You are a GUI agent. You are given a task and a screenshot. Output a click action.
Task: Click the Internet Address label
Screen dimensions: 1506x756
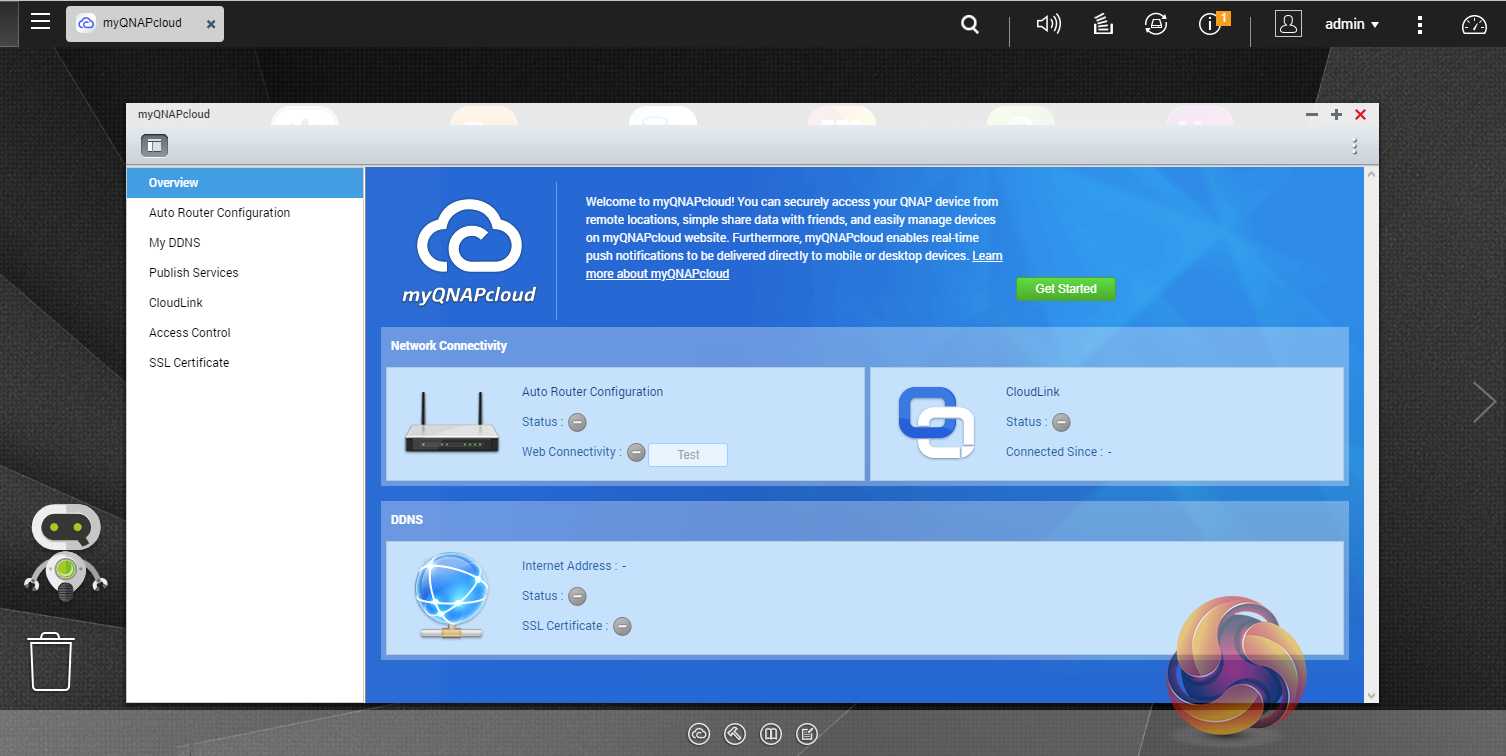tap(569, 566)
